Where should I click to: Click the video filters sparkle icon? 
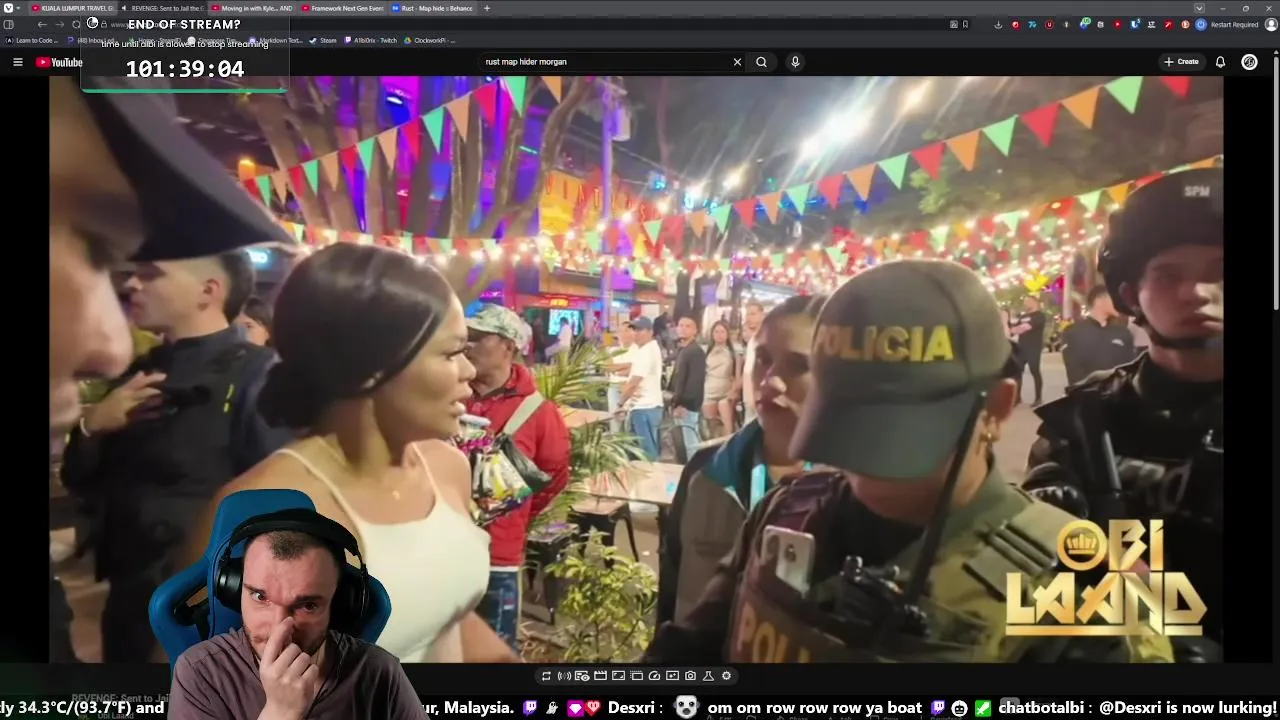click(672, 676)
